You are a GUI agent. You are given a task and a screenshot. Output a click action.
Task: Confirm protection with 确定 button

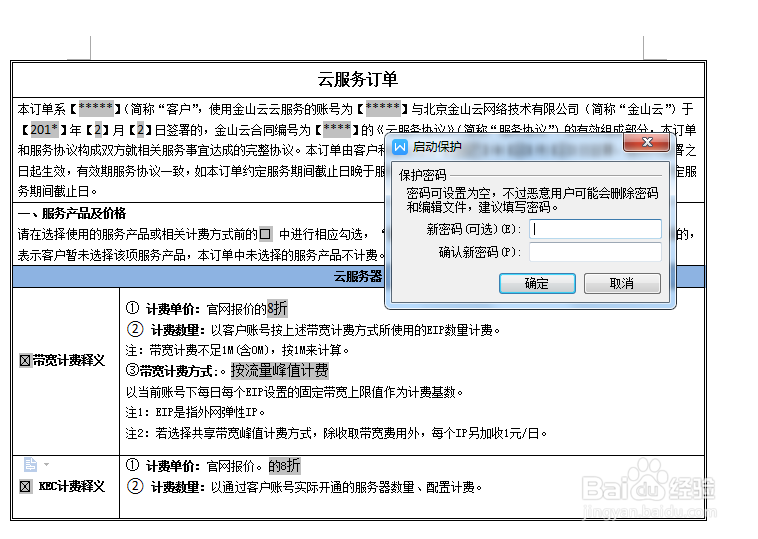[537, 283]
